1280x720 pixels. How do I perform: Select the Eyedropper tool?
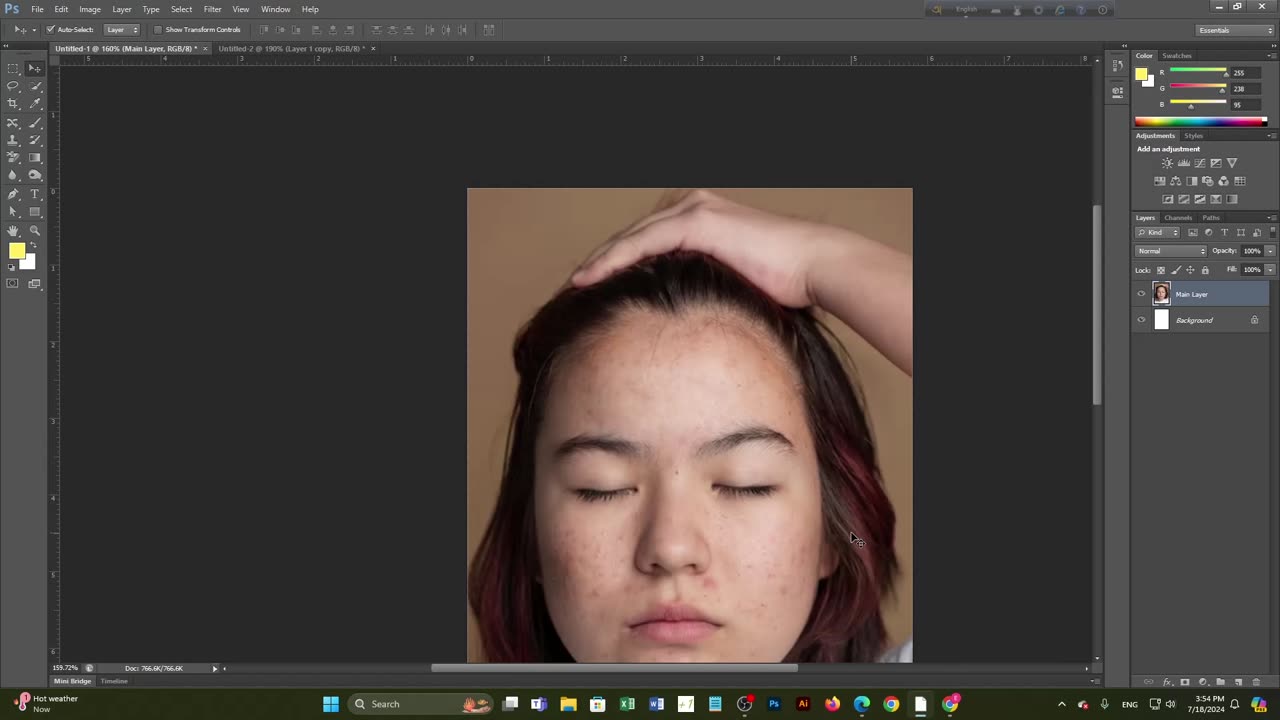point(34,104)
